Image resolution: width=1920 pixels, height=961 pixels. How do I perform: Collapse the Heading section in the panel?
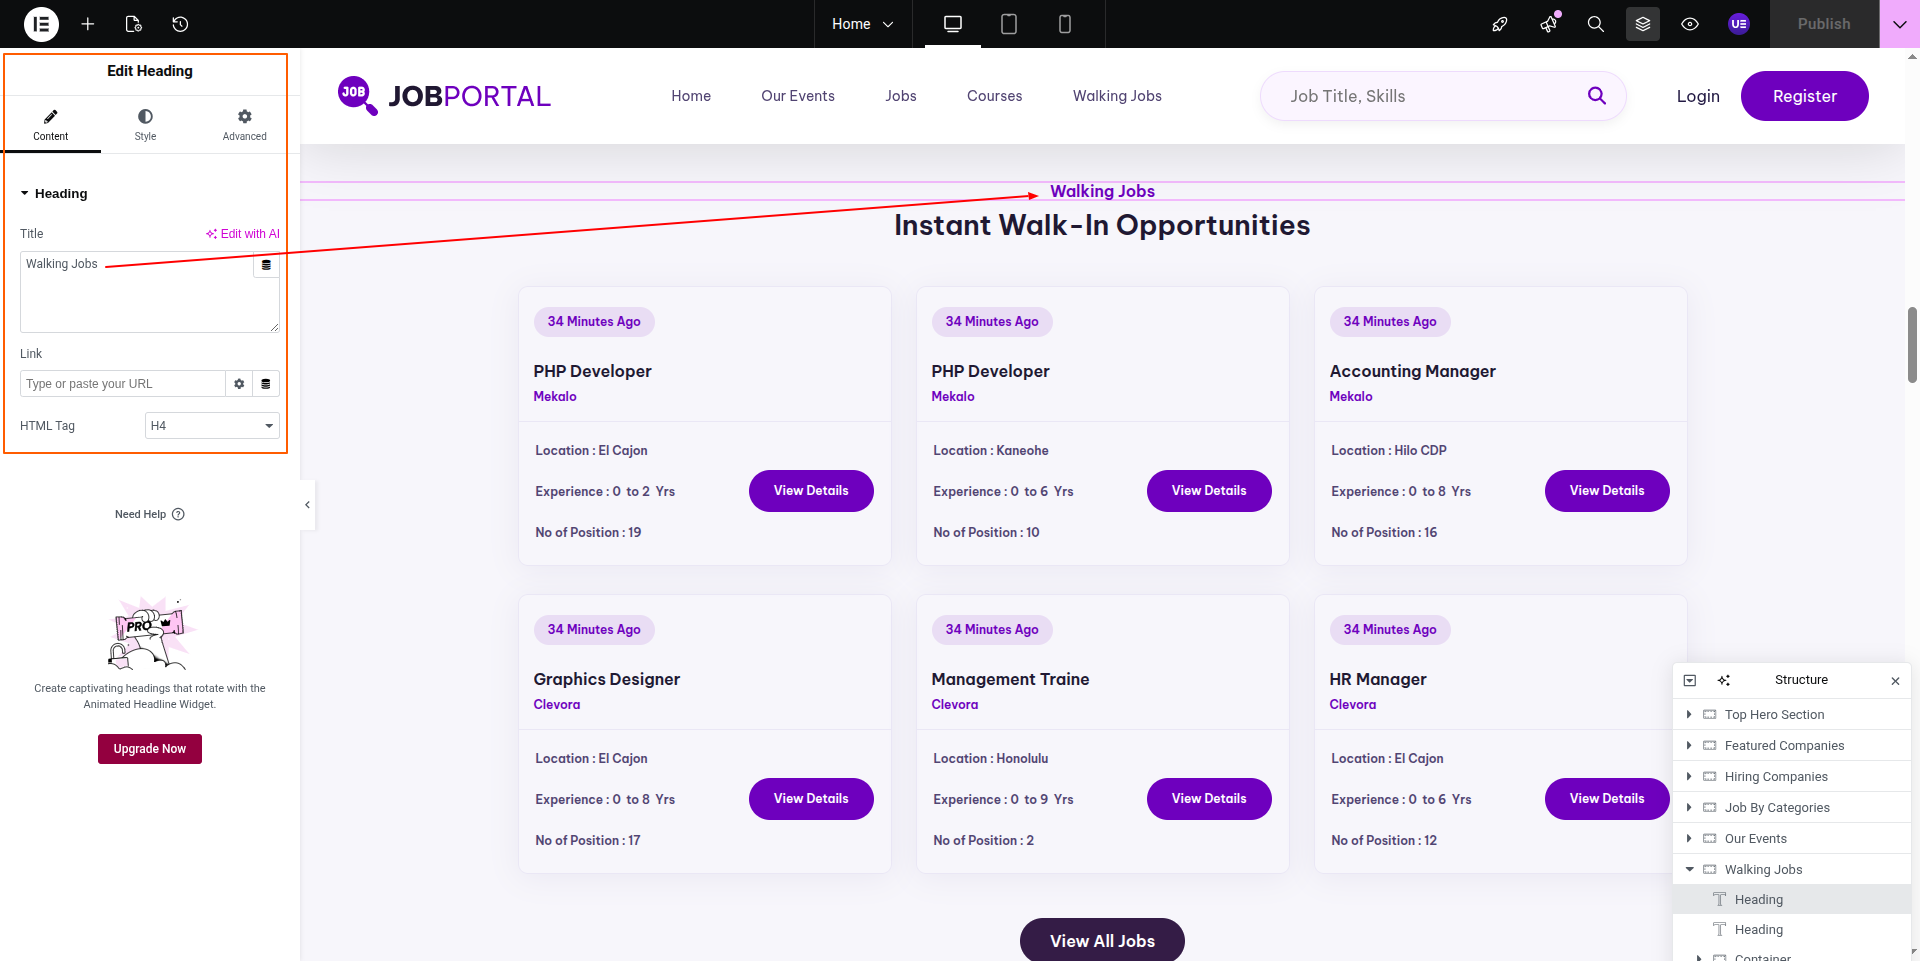(x=25, y=194)
